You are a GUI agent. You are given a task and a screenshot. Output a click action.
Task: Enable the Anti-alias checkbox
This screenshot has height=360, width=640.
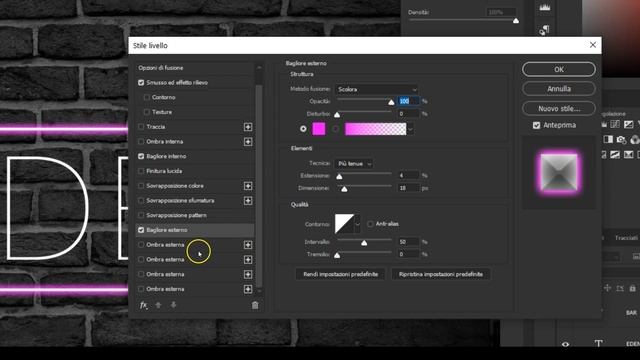tap(370, 224)
